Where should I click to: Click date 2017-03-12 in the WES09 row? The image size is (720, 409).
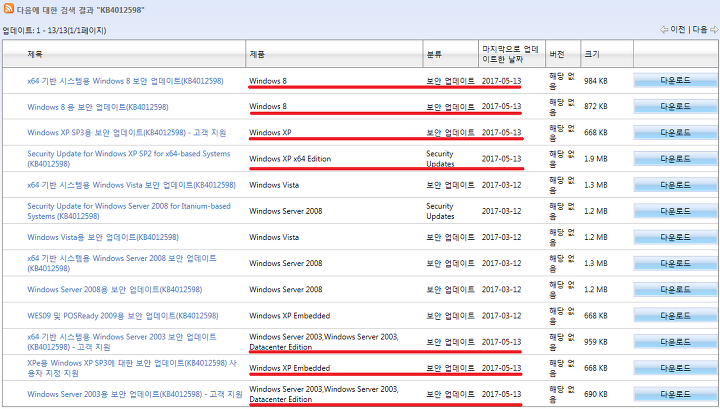pos(501,316)
